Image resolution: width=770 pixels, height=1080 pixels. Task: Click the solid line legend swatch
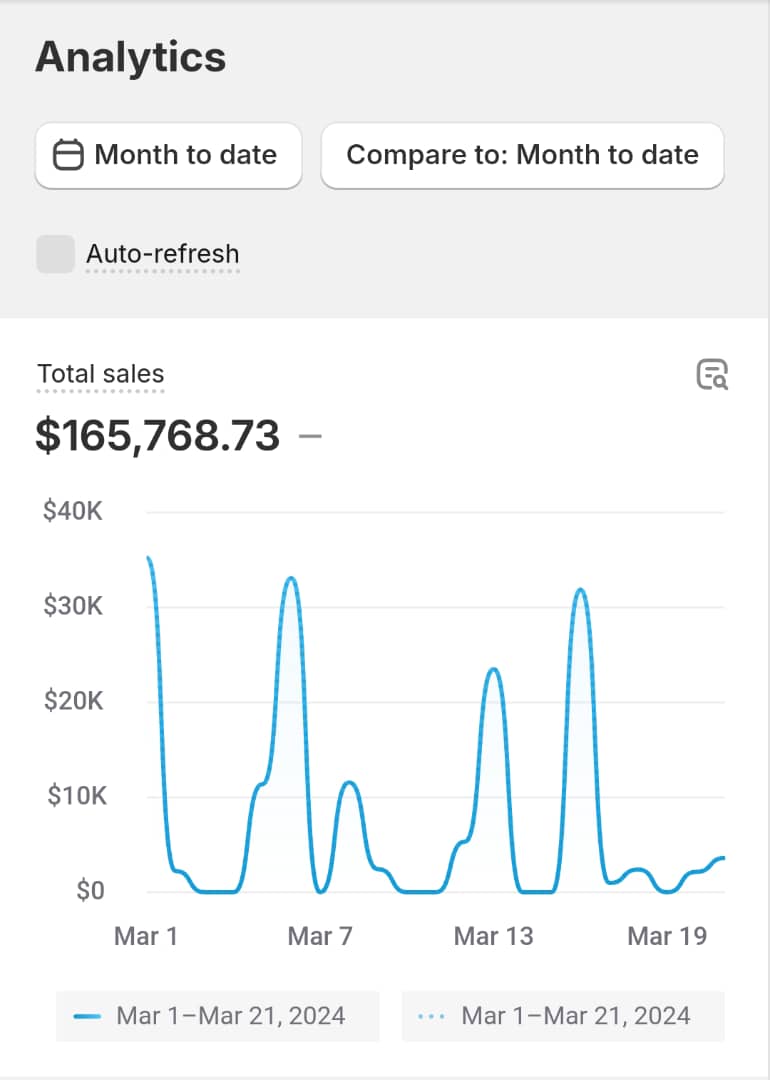click(x=88, y=1016)
